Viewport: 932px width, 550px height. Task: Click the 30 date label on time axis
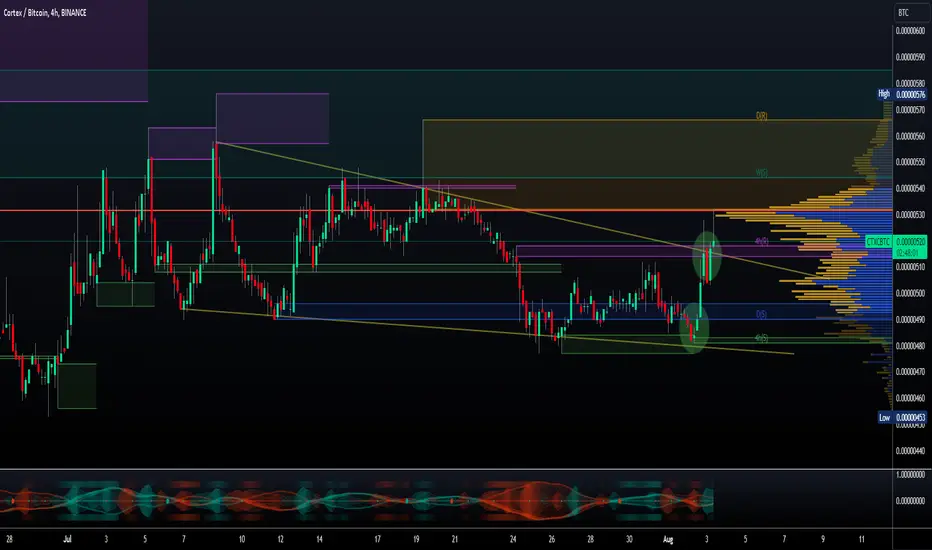click(629, 539)
